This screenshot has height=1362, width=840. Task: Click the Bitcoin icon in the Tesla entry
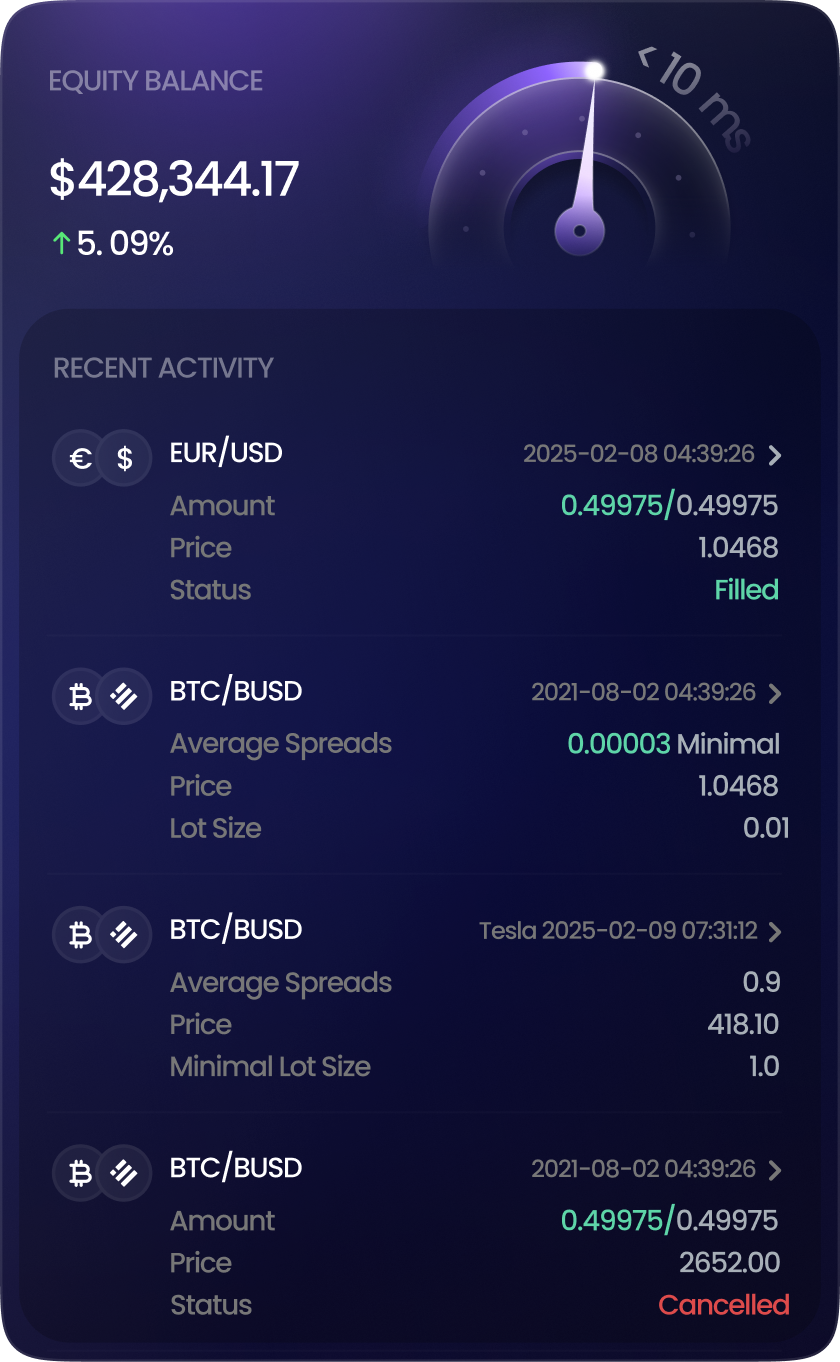coord(80,935)
